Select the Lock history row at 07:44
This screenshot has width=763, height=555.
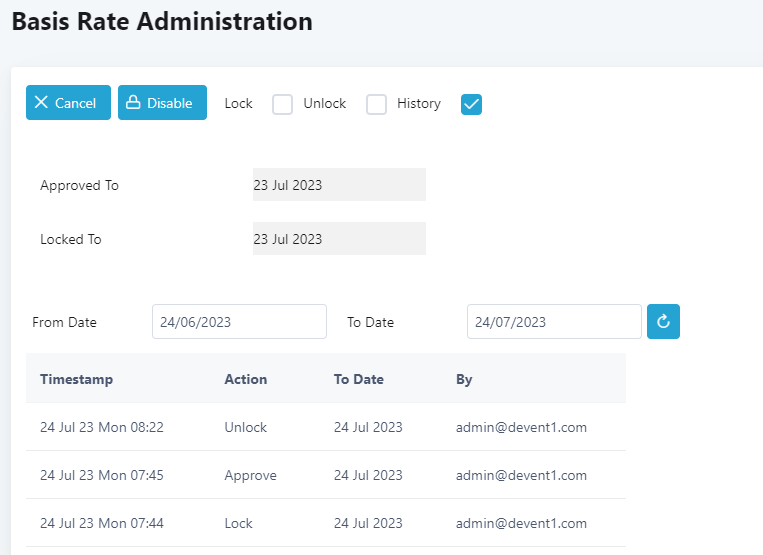[326, 523]
